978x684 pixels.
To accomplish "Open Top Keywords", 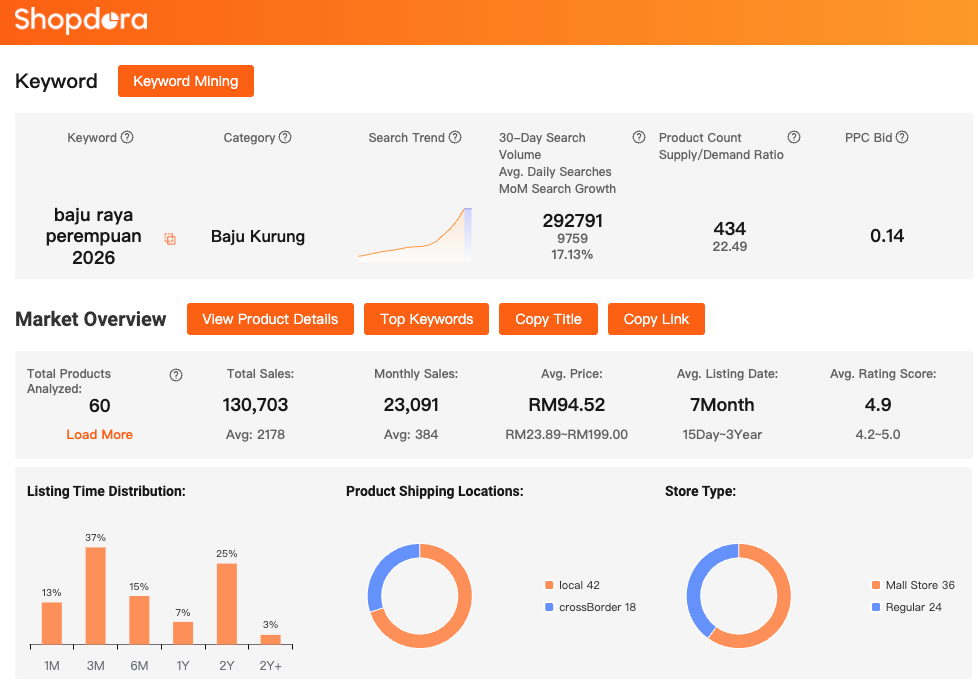I will [426, 319].
